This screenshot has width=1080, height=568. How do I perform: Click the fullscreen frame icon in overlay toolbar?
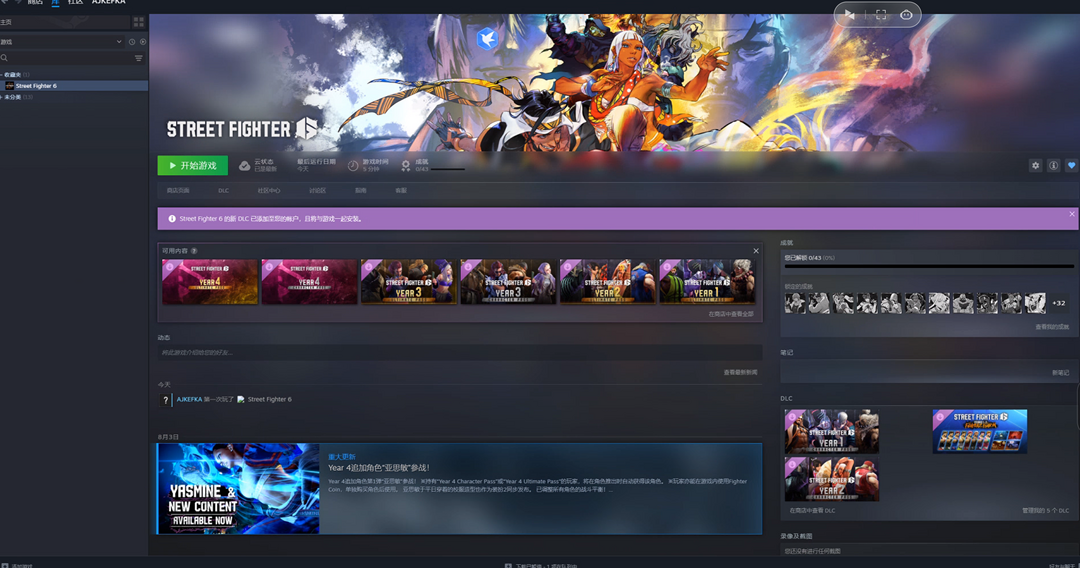pyautogui.click(x=880, y=14)
